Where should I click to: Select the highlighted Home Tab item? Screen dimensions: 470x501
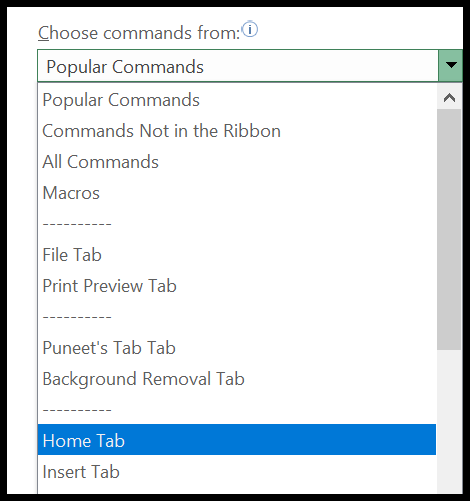point(237,440)
